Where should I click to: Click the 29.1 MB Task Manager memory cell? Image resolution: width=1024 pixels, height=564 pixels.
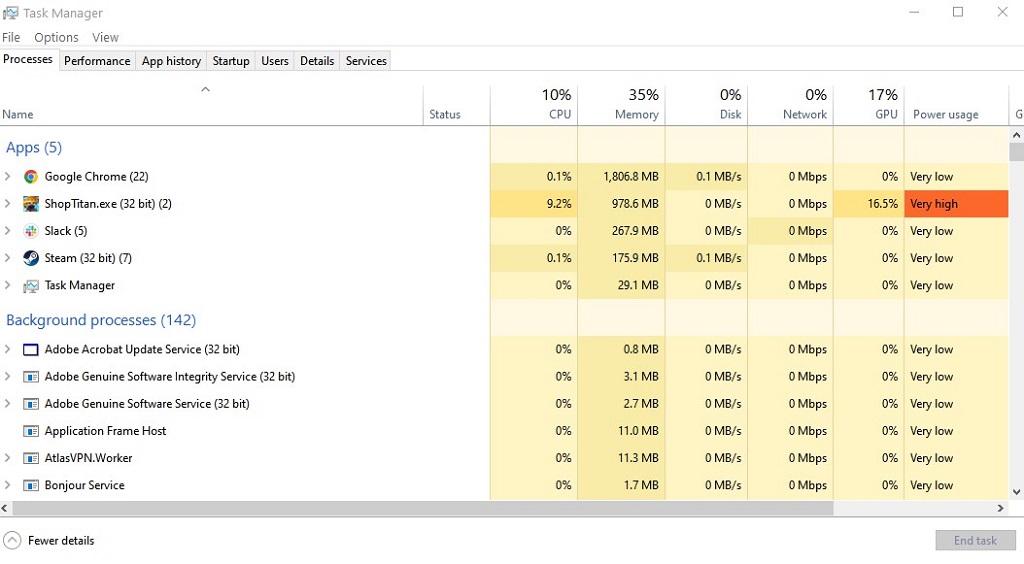click(x=622, y=285)
